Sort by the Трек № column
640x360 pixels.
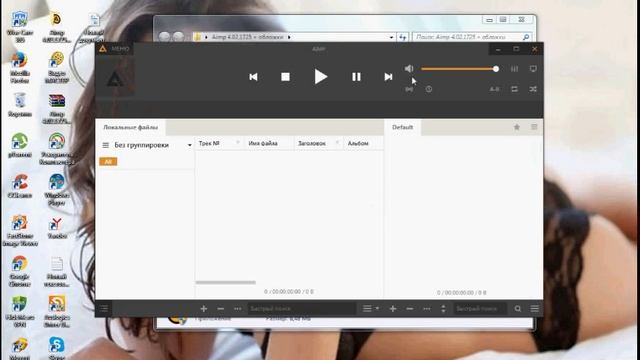tap(209, 143)
